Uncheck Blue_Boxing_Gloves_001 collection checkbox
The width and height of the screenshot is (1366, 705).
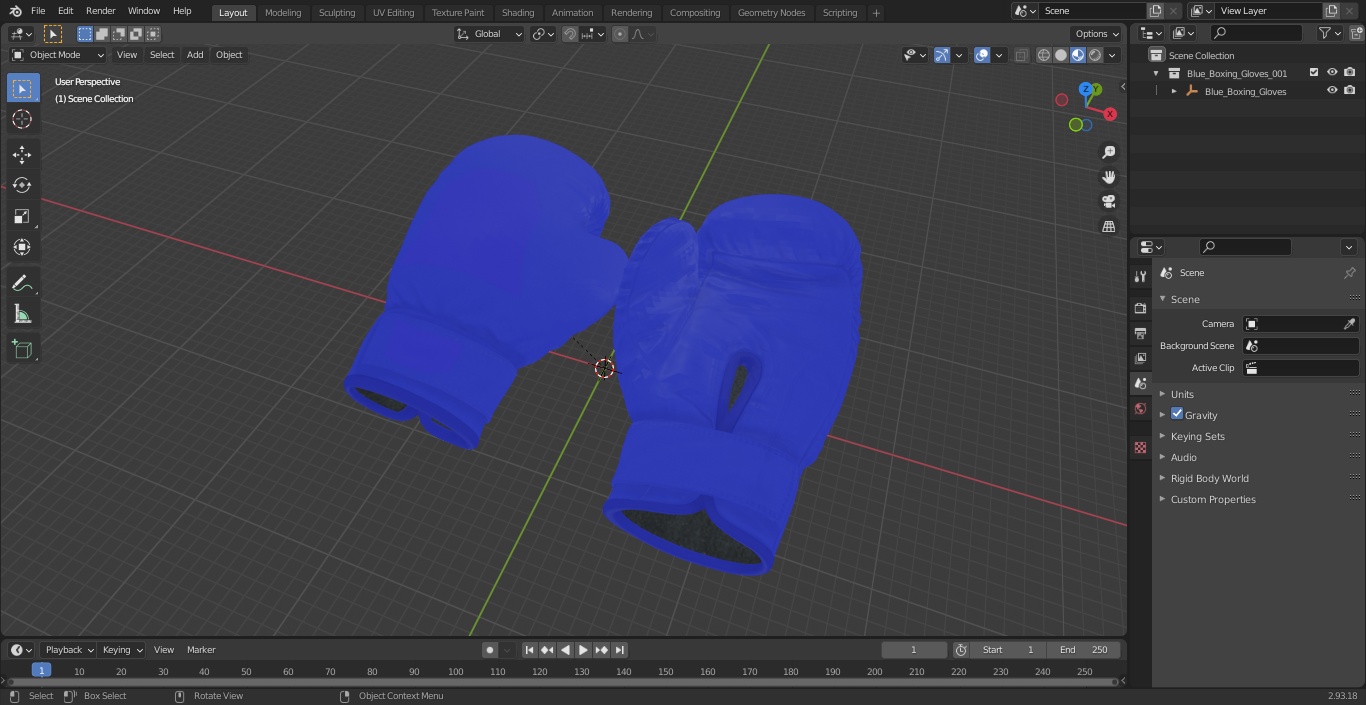tap(1314, 73)
